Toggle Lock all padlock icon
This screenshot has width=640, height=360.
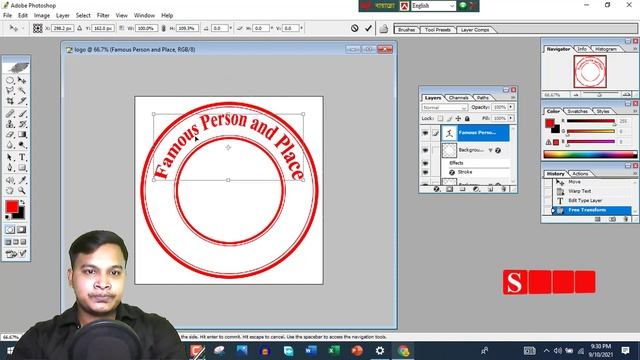(x=467, y=118)
